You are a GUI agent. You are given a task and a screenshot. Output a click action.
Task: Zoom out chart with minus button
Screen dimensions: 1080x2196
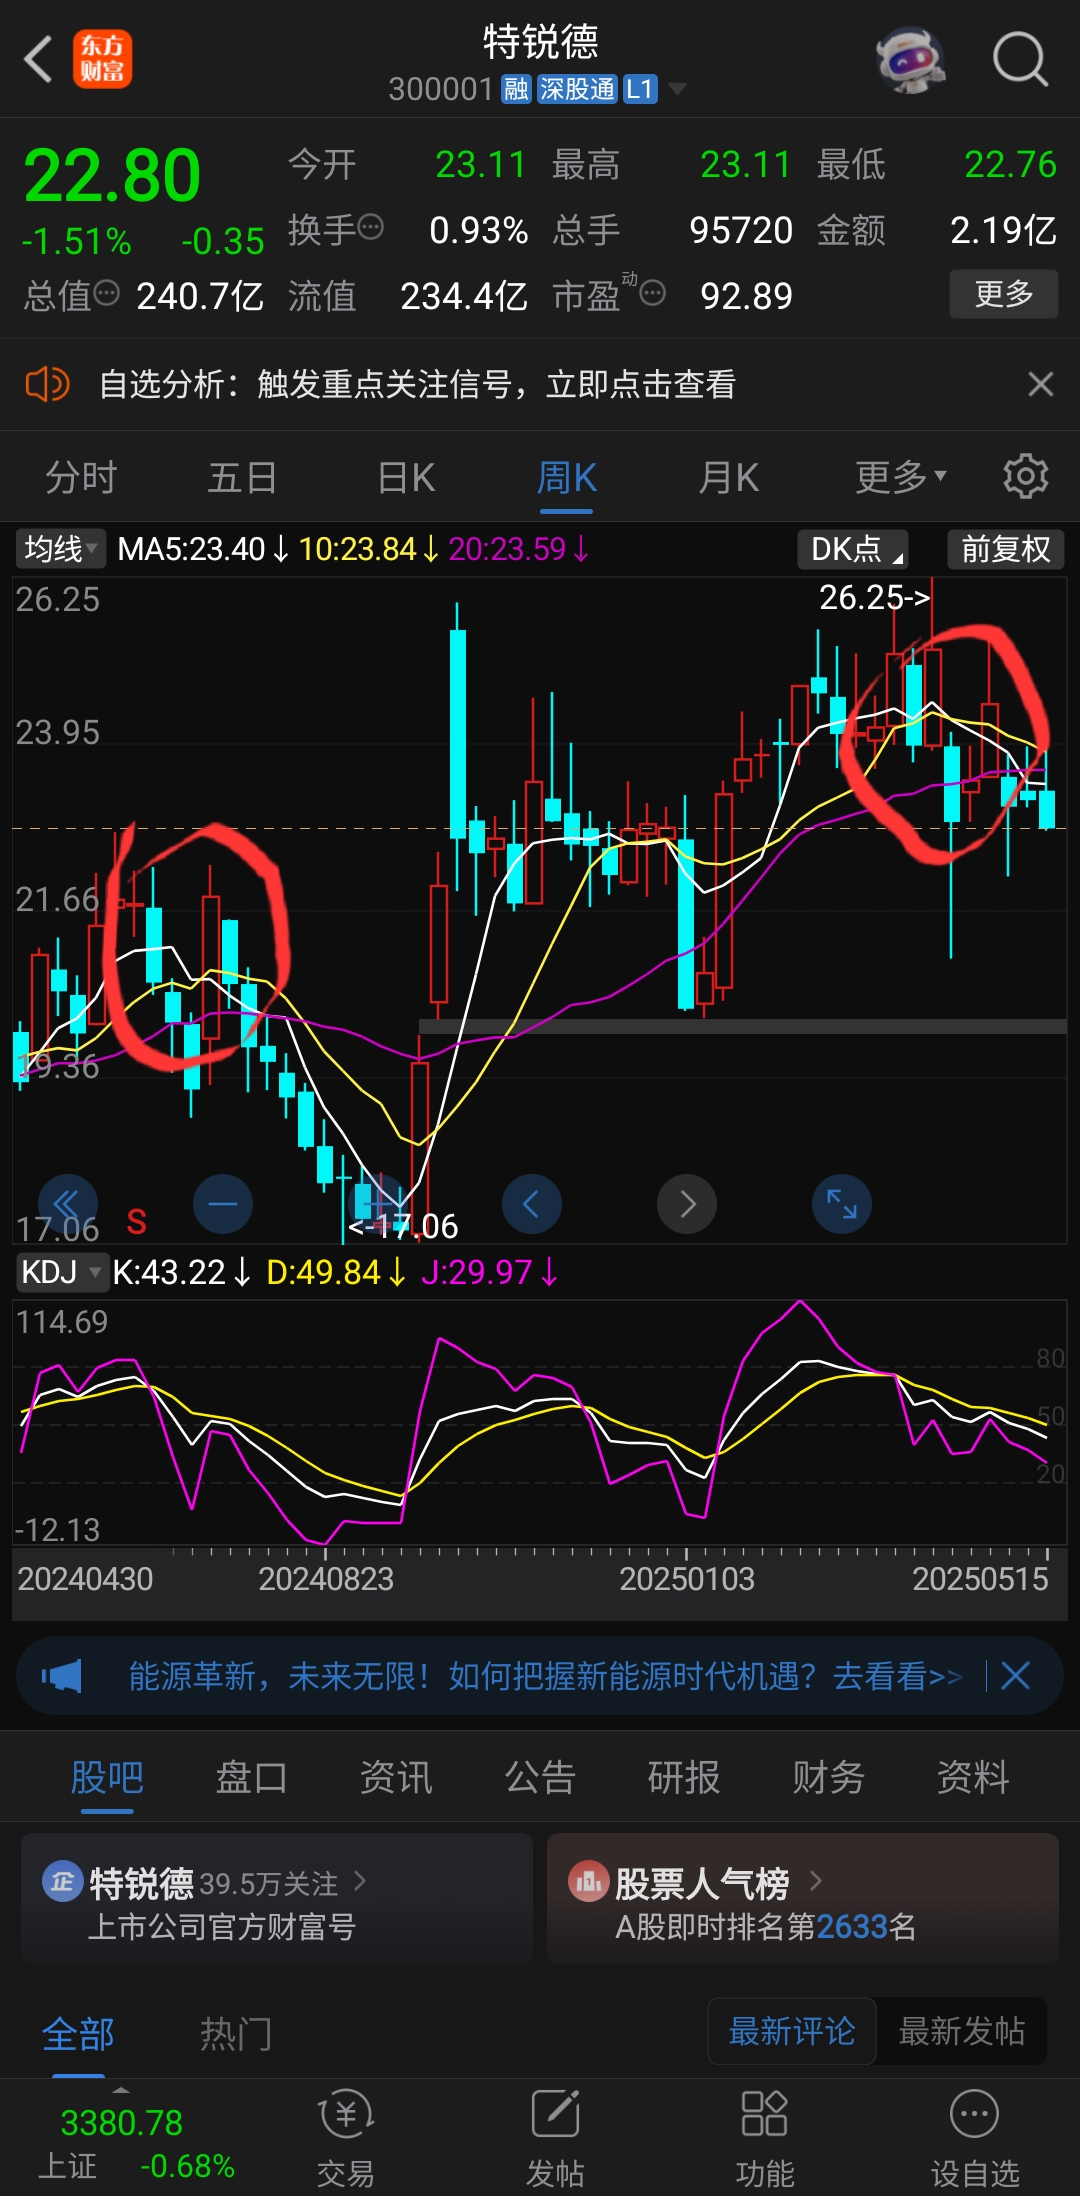tap(223, 1204)
